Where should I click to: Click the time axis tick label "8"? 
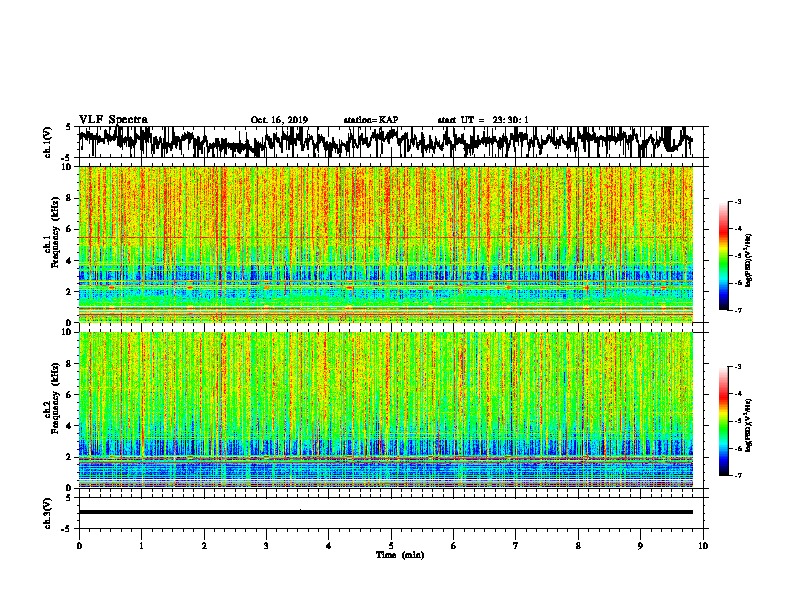578,546
